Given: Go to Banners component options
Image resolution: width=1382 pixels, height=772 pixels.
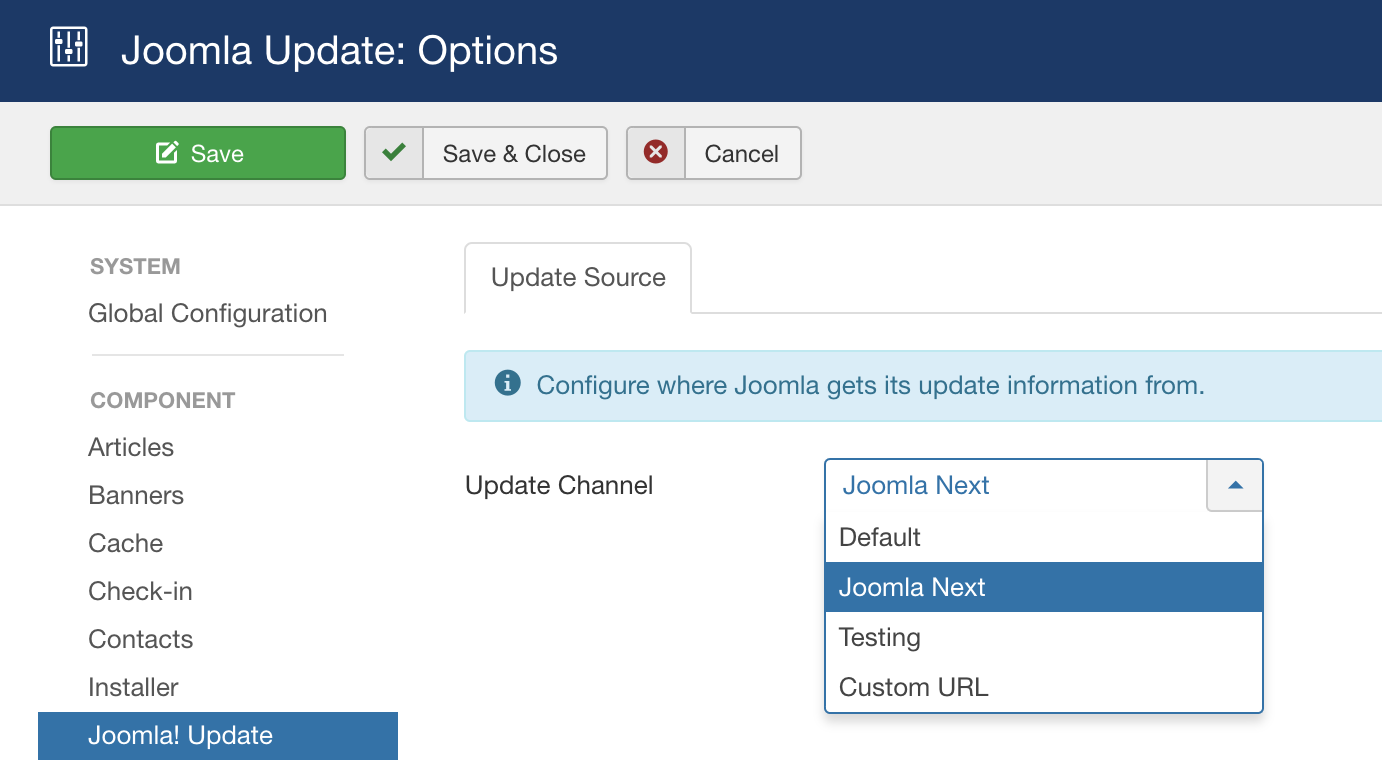Looking at the screenshot, I should point(136,495).
